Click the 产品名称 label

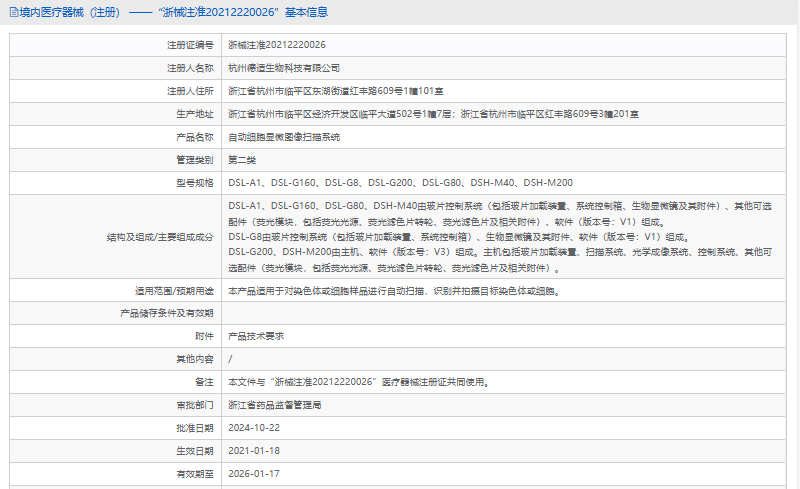pos(194,137)
